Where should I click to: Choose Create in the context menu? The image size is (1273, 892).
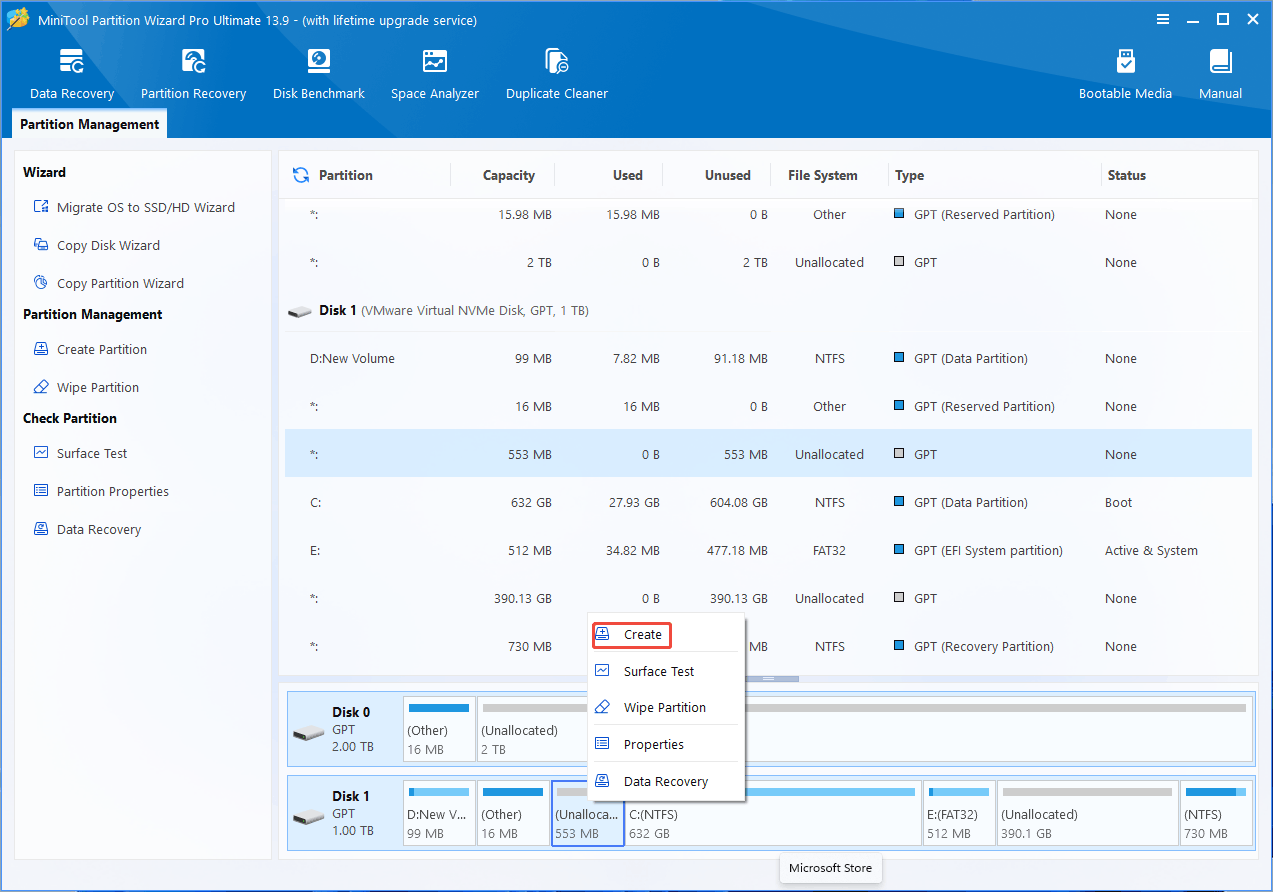coord(632,634)
